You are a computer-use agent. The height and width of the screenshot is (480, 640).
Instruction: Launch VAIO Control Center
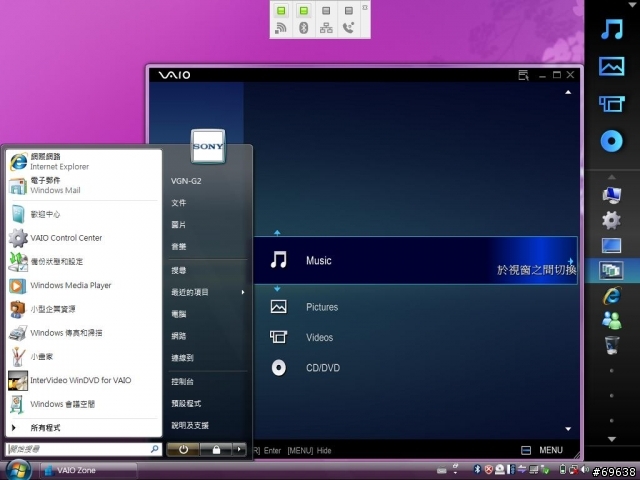tap(84, 238)
